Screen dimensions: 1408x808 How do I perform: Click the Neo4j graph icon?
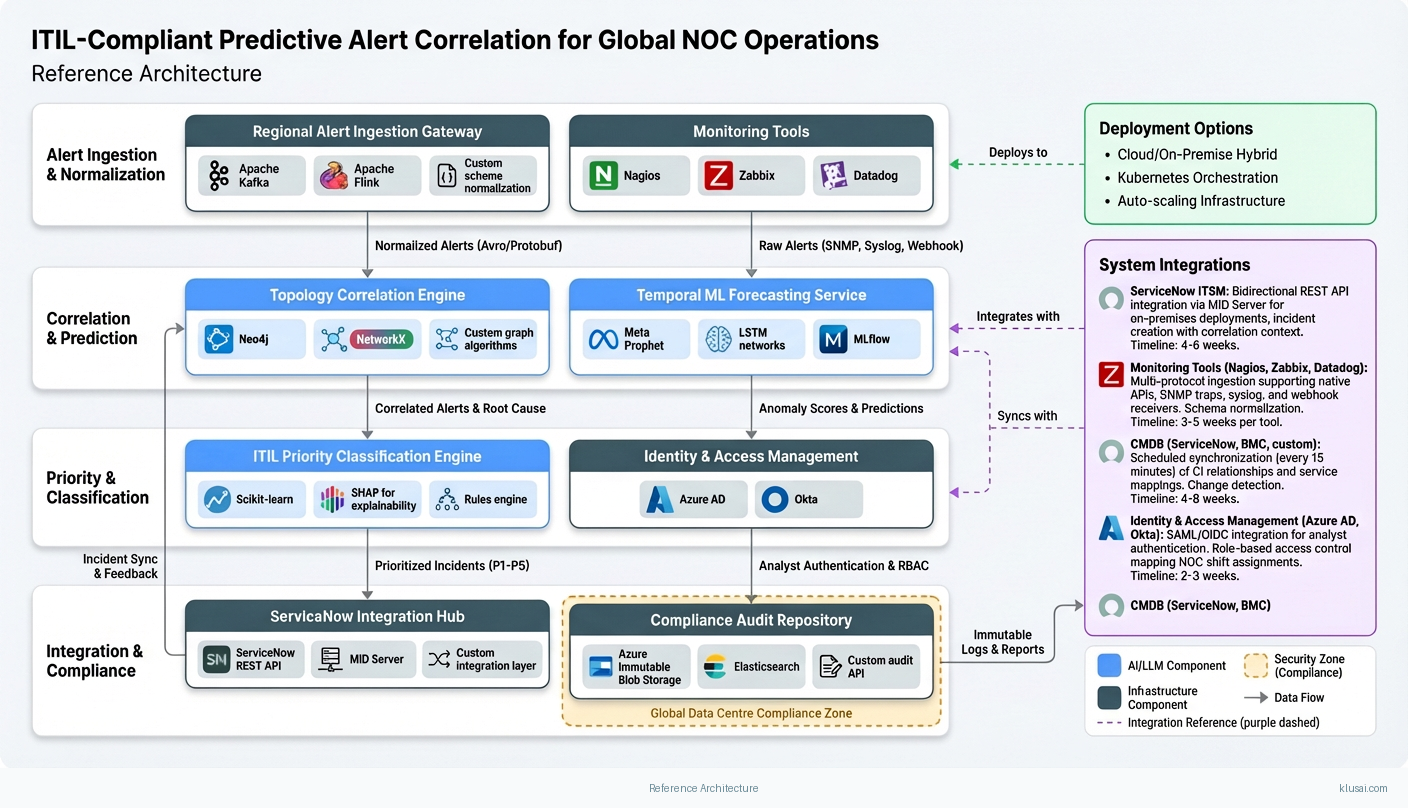(219, 340)
